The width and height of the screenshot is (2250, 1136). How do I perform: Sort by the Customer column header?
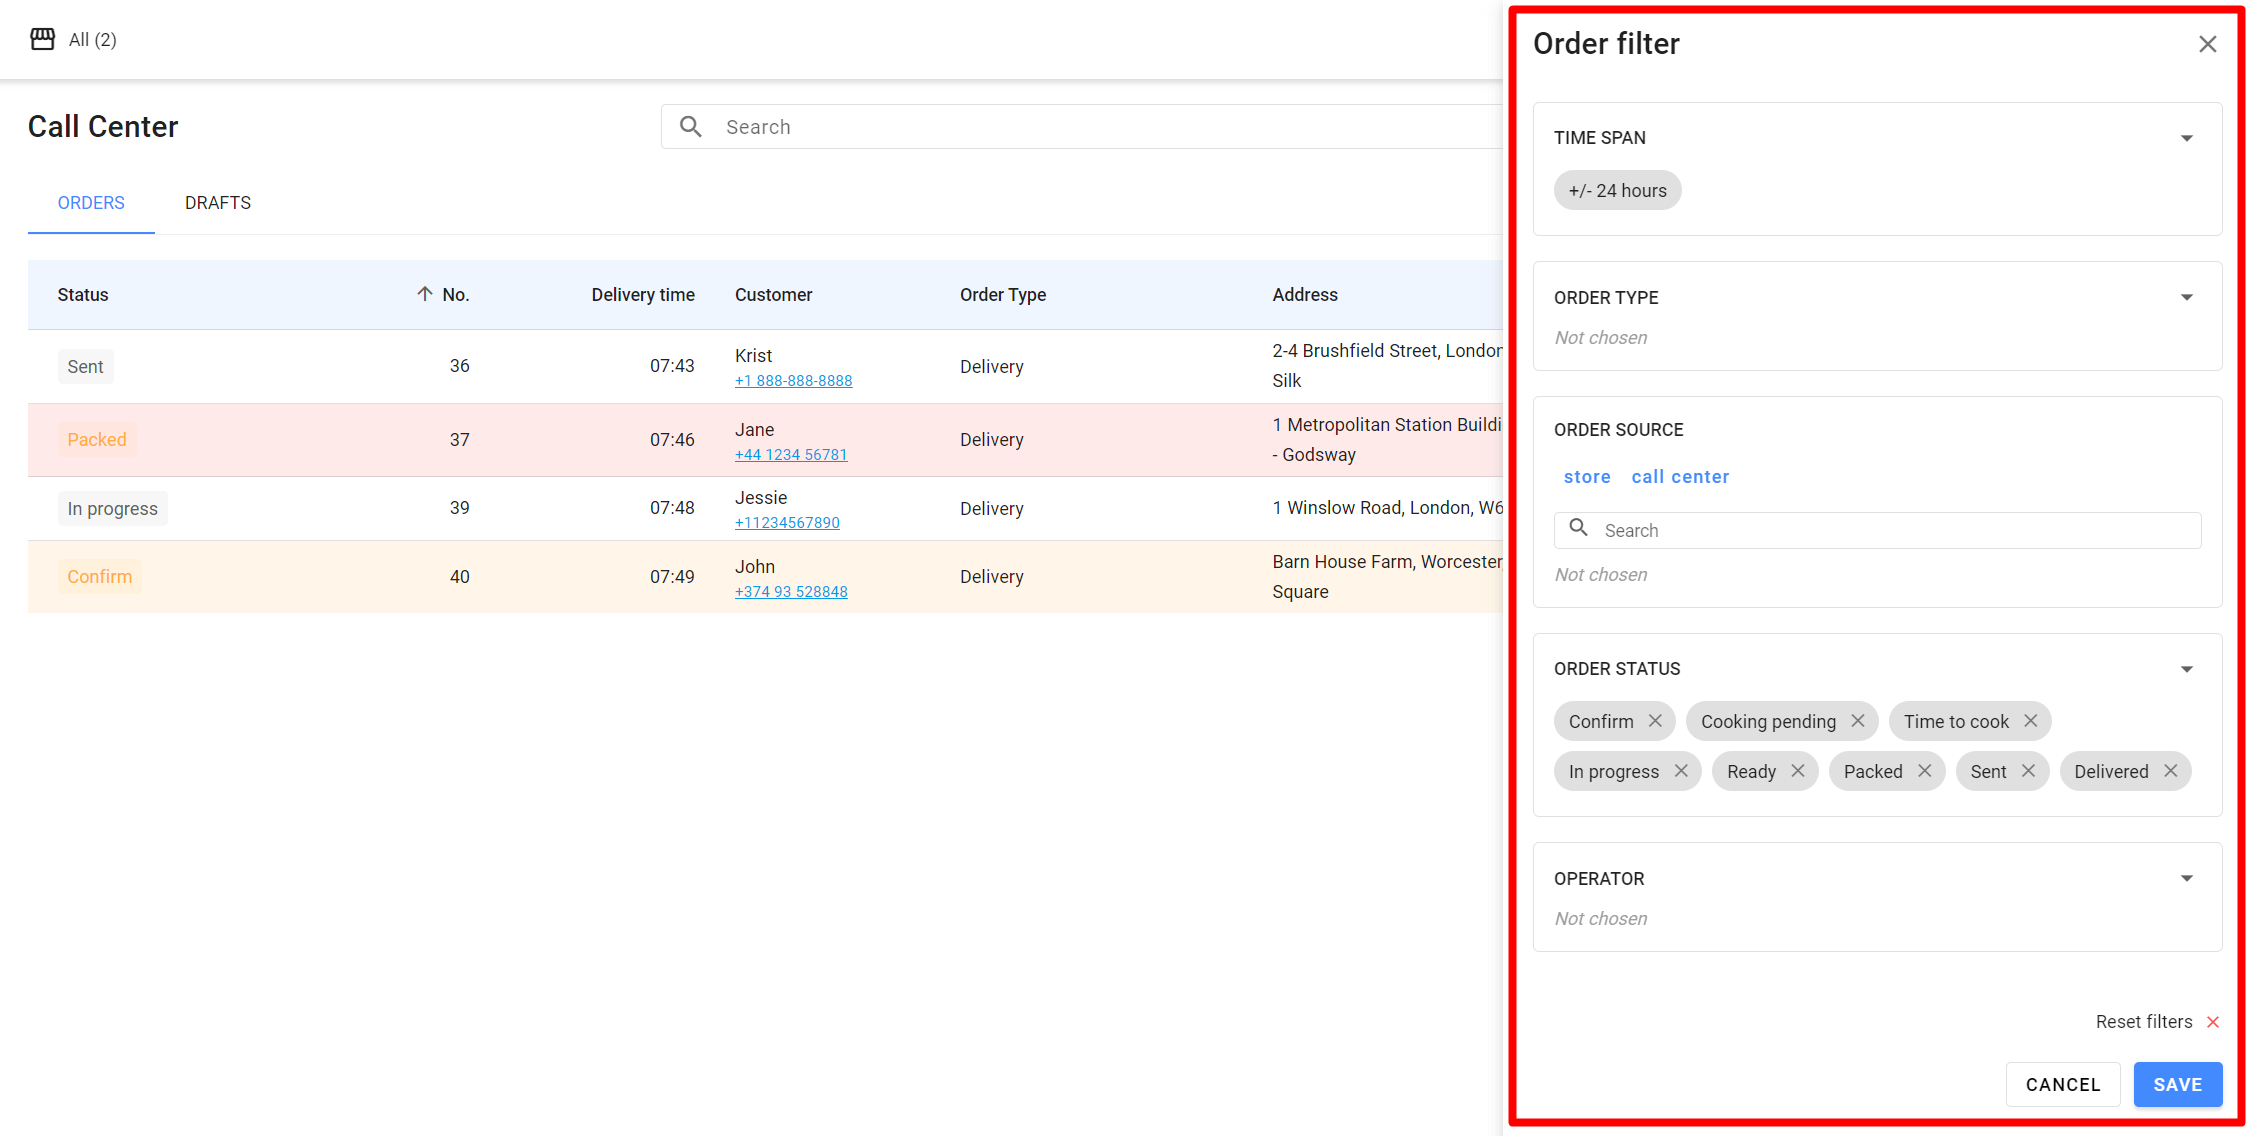point(773,295)
